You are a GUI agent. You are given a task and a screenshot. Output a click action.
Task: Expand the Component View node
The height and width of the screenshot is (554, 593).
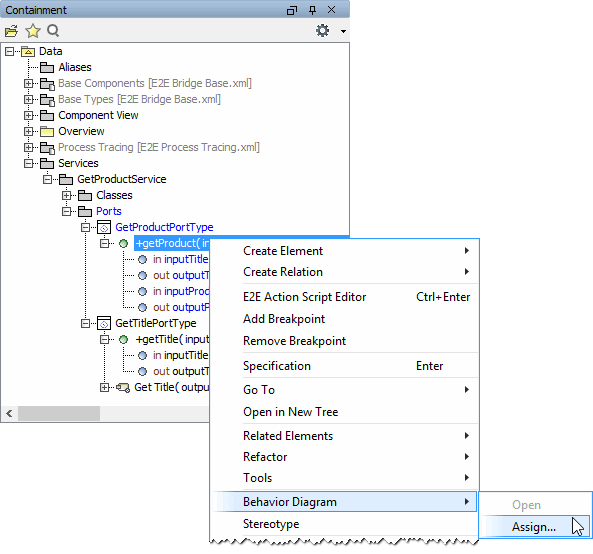[28, 115]
